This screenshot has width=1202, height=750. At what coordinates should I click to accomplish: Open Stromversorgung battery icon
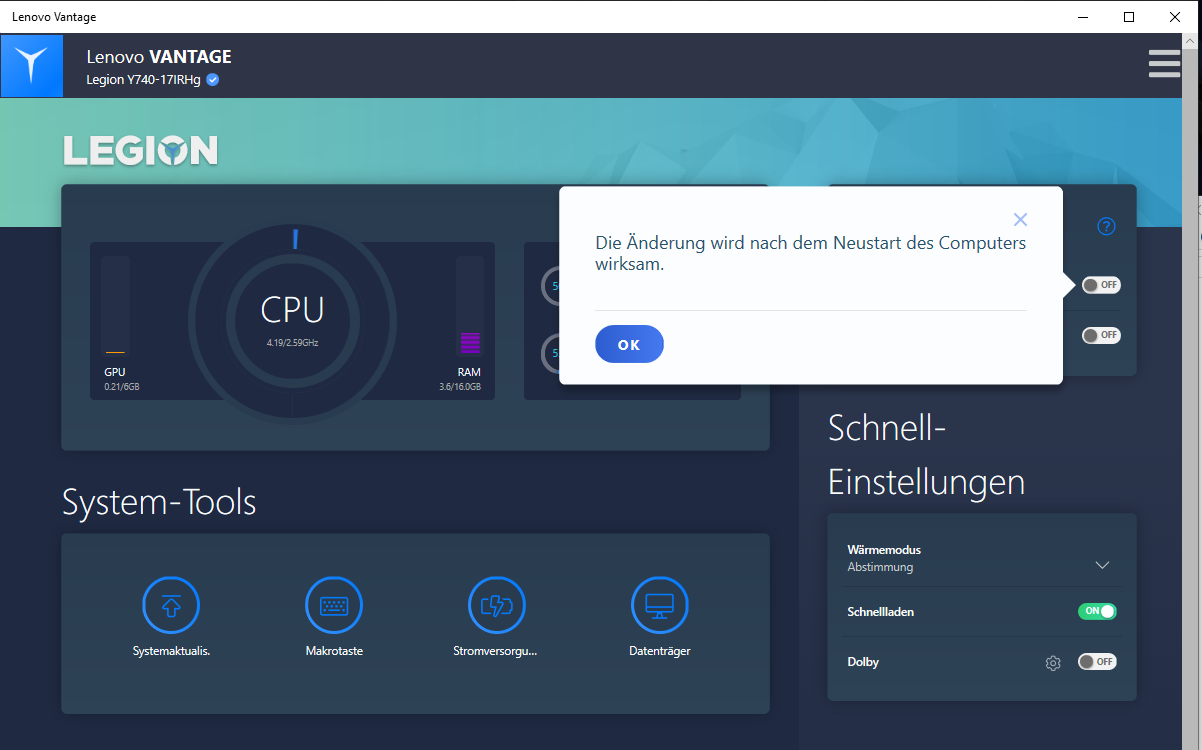pos(497,605)
